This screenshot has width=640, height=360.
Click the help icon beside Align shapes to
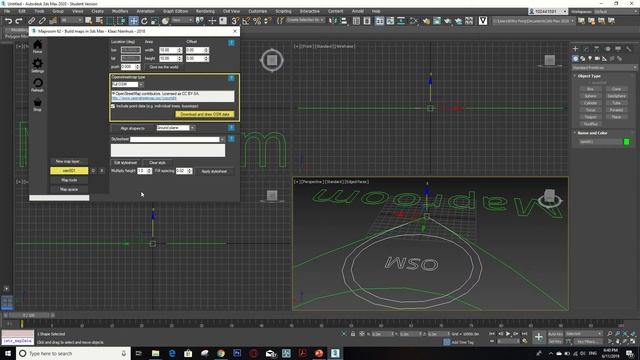(231, 128)
